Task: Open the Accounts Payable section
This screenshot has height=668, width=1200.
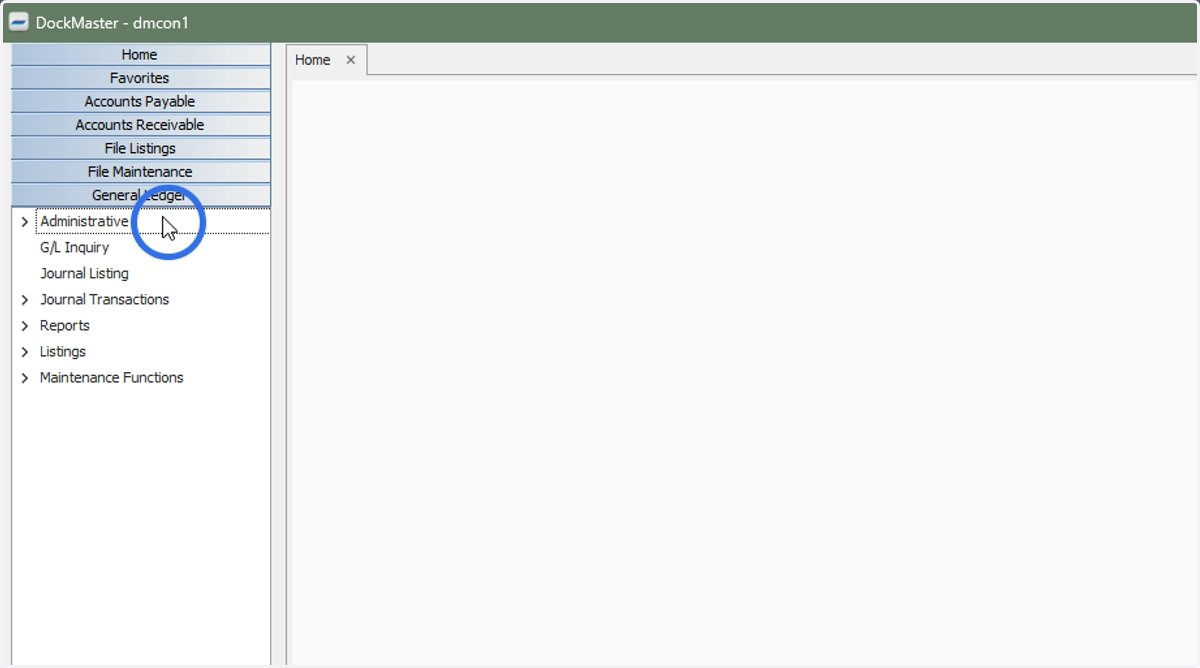Action: (140, 102)
